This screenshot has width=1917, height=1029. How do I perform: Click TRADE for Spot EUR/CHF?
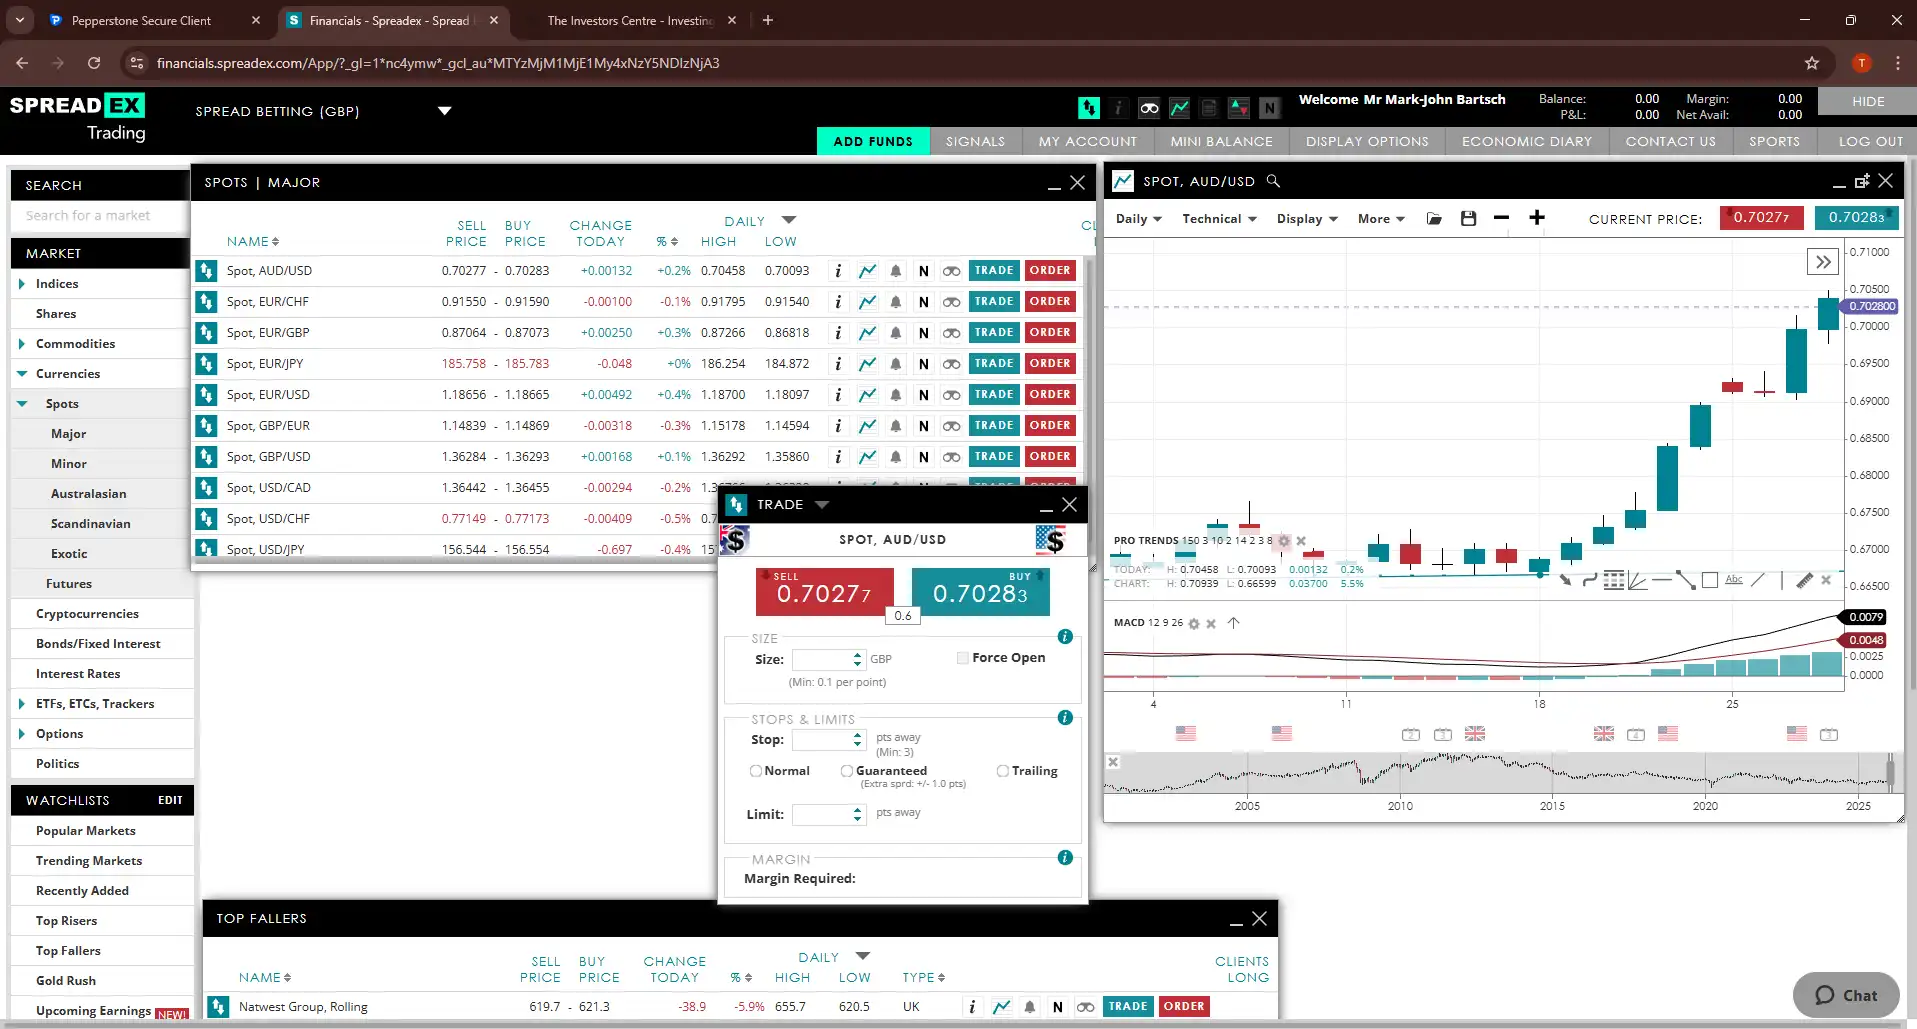(994, 301)
